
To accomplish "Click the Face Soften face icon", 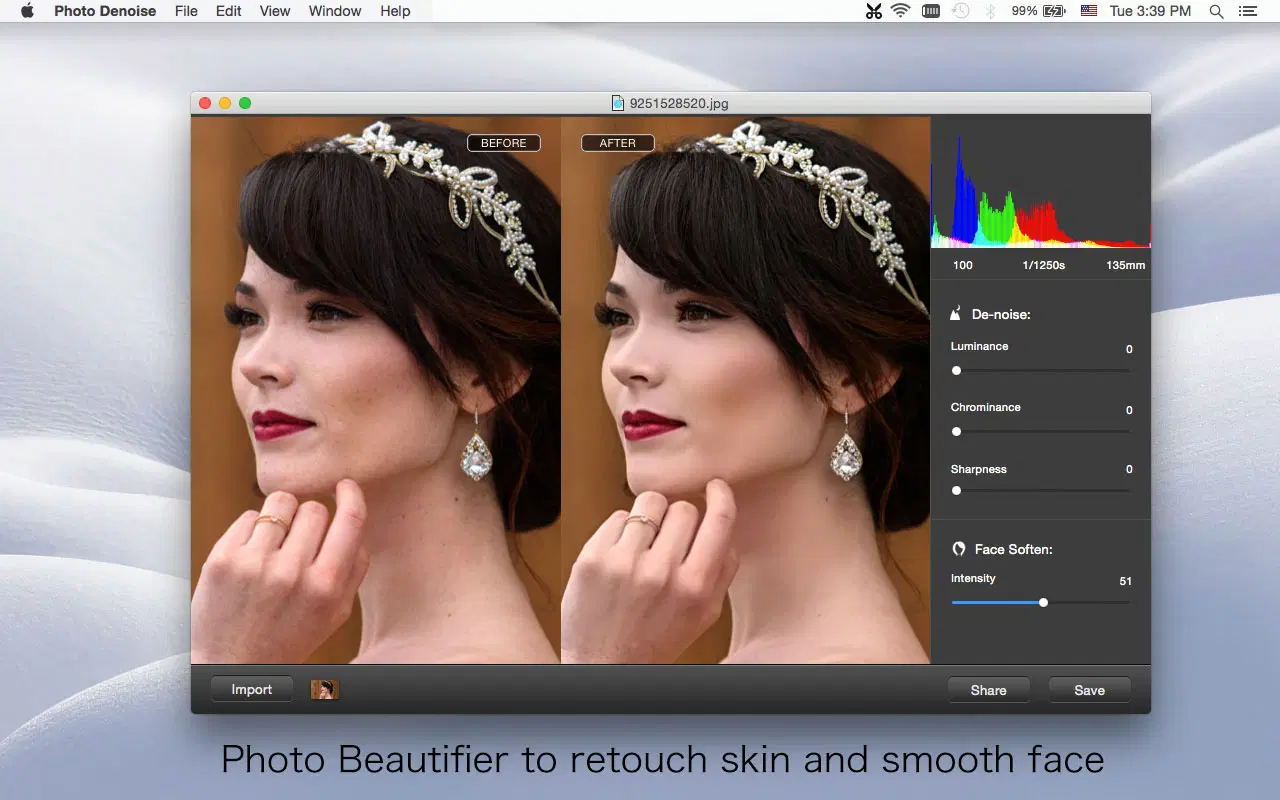I will [x=959, y=549].
